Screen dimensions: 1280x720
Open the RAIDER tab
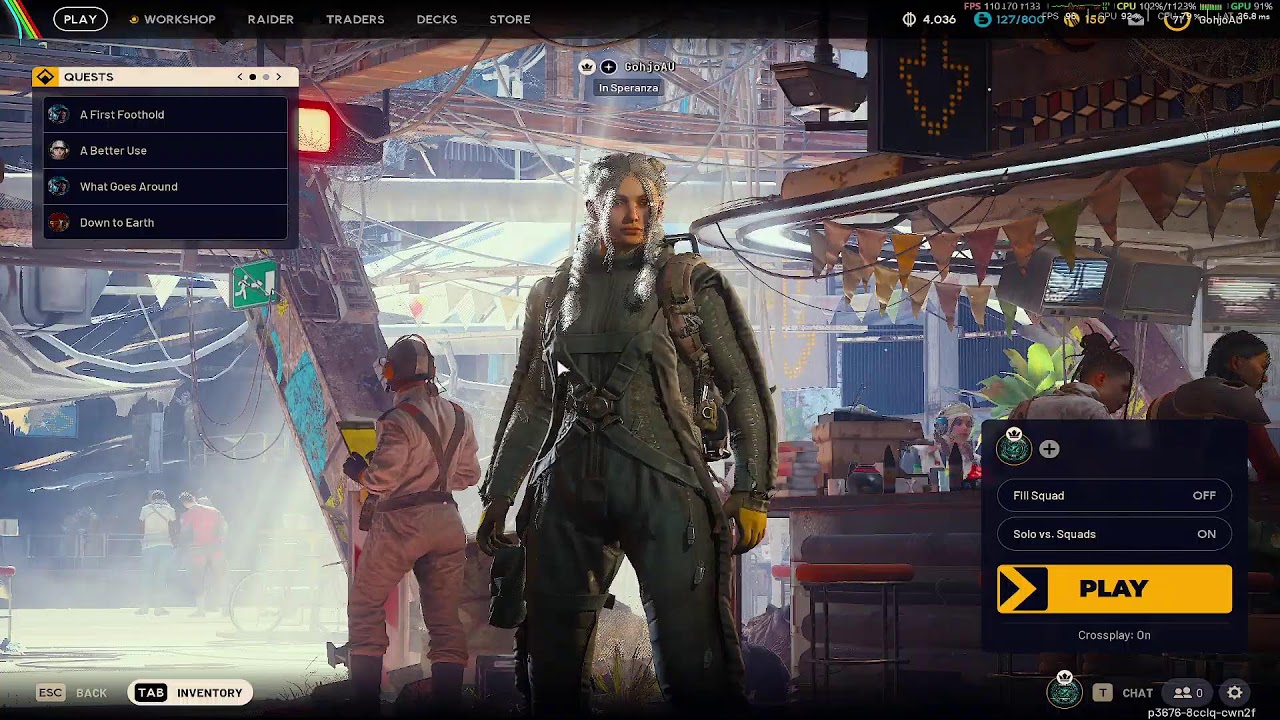pos(271,19)
